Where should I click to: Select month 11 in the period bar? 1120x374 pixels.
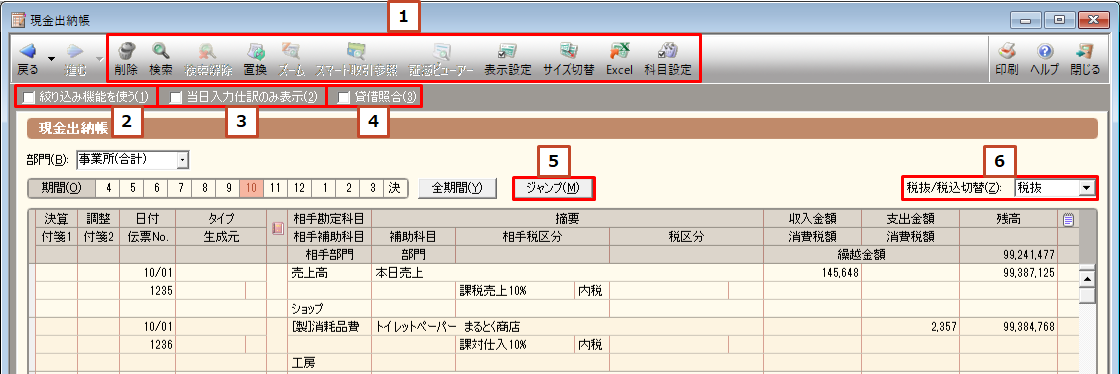(x=276, y=188)
